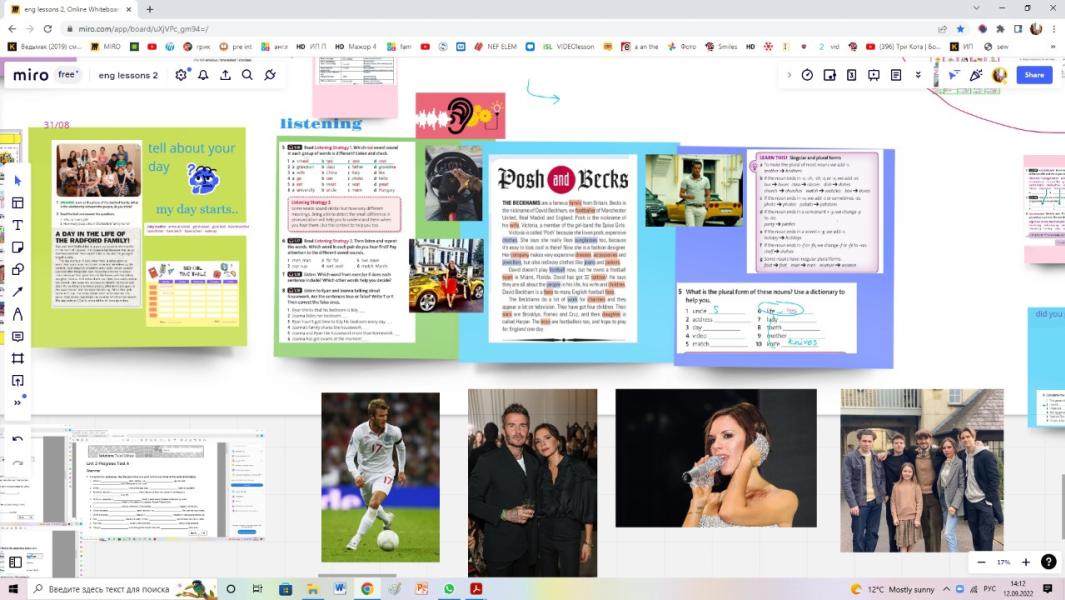The image size is (1065, 600).
Task: Open the Windows Start menu
Action: (12, 588)
